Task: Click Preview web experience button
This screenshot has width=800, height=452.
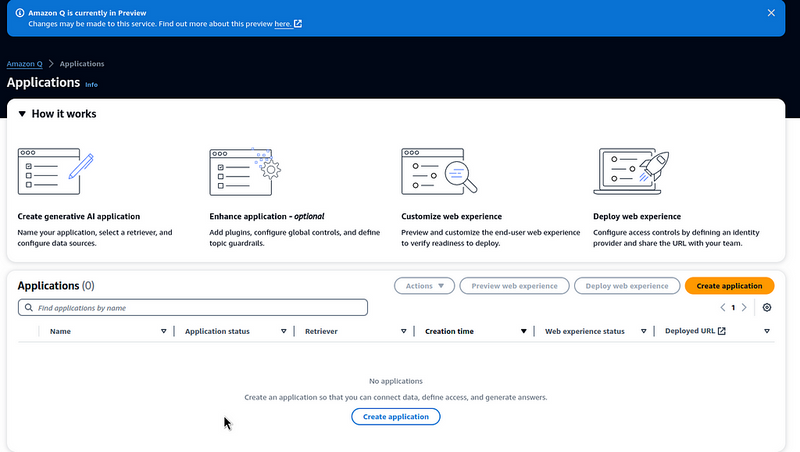Action: click(x=514, y=286)
